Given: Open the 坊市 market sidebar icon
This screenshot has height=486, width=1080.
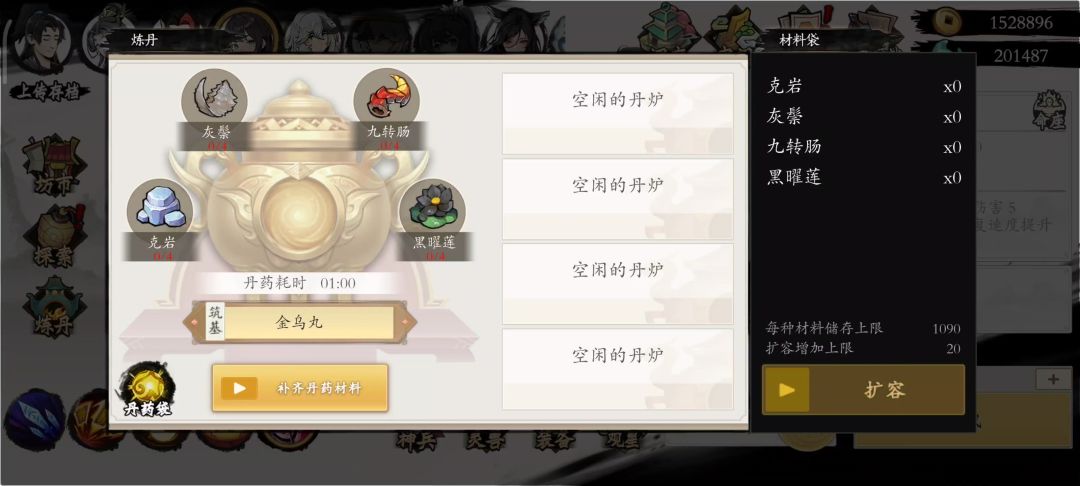Looking at the screenshot, I should [54, 165].
